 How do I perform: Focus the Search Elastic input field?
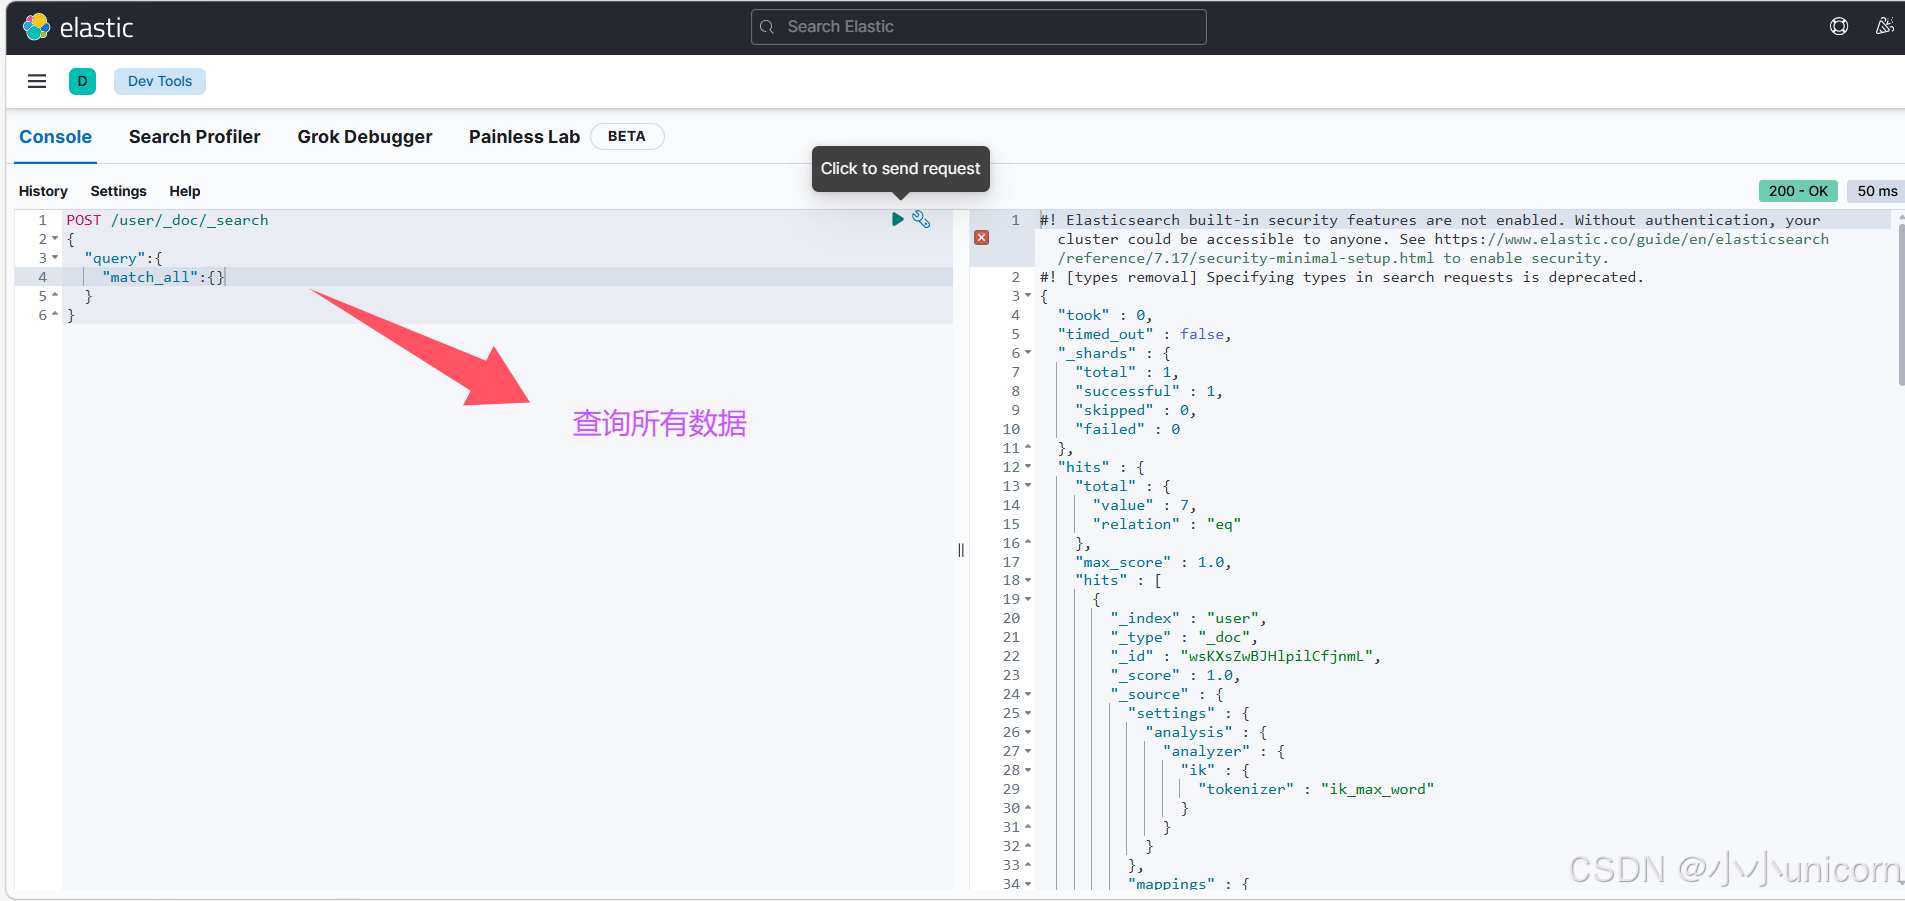coord(978,27)
